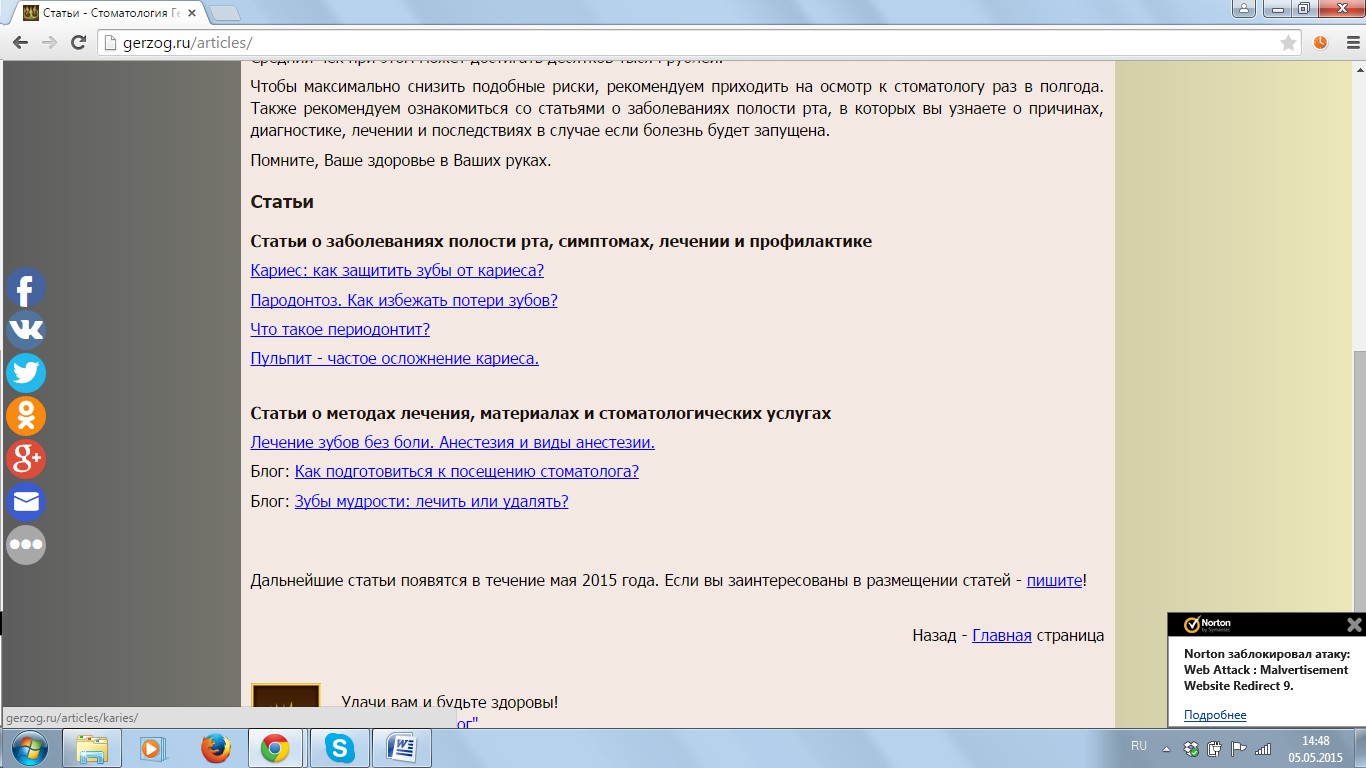Screen dimensions: 1366x768
Task: Open Firefox from the taskbar
Action: tap(215, 748)
